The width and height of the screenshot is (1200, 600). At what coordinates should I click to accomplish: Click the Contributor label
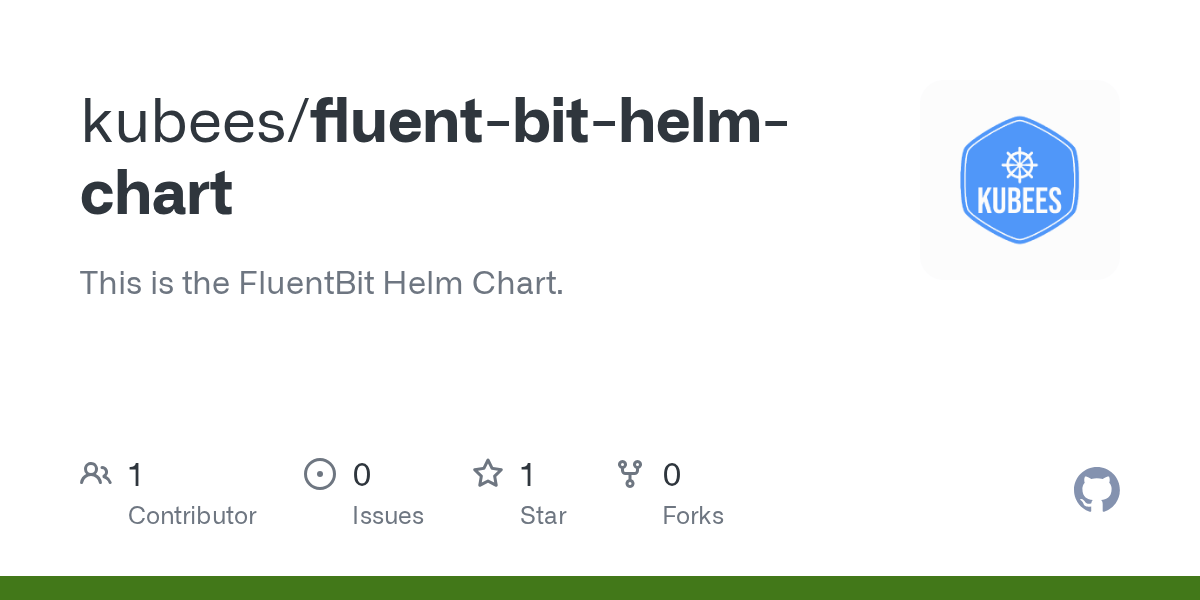(x=192, y=516)
